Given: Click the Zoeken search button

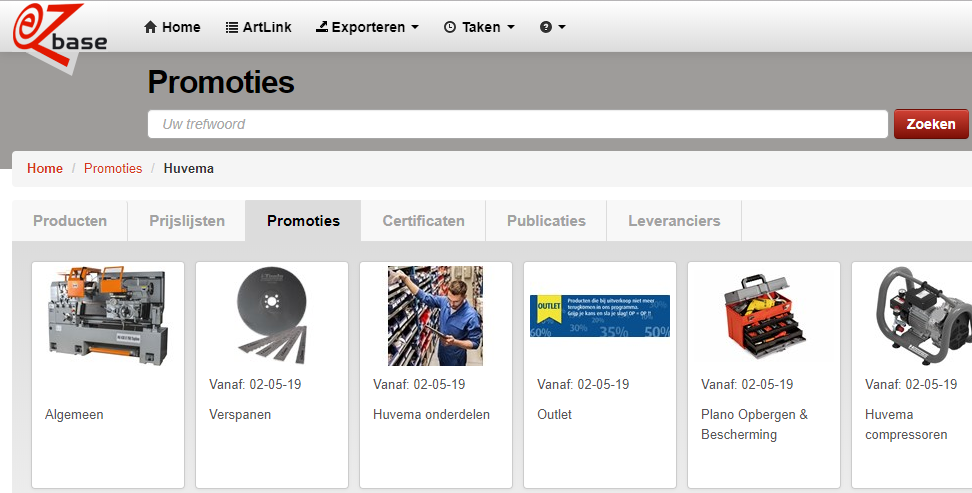Looking at the screenshot, I should pyautogui.click(x=930, y=124).
